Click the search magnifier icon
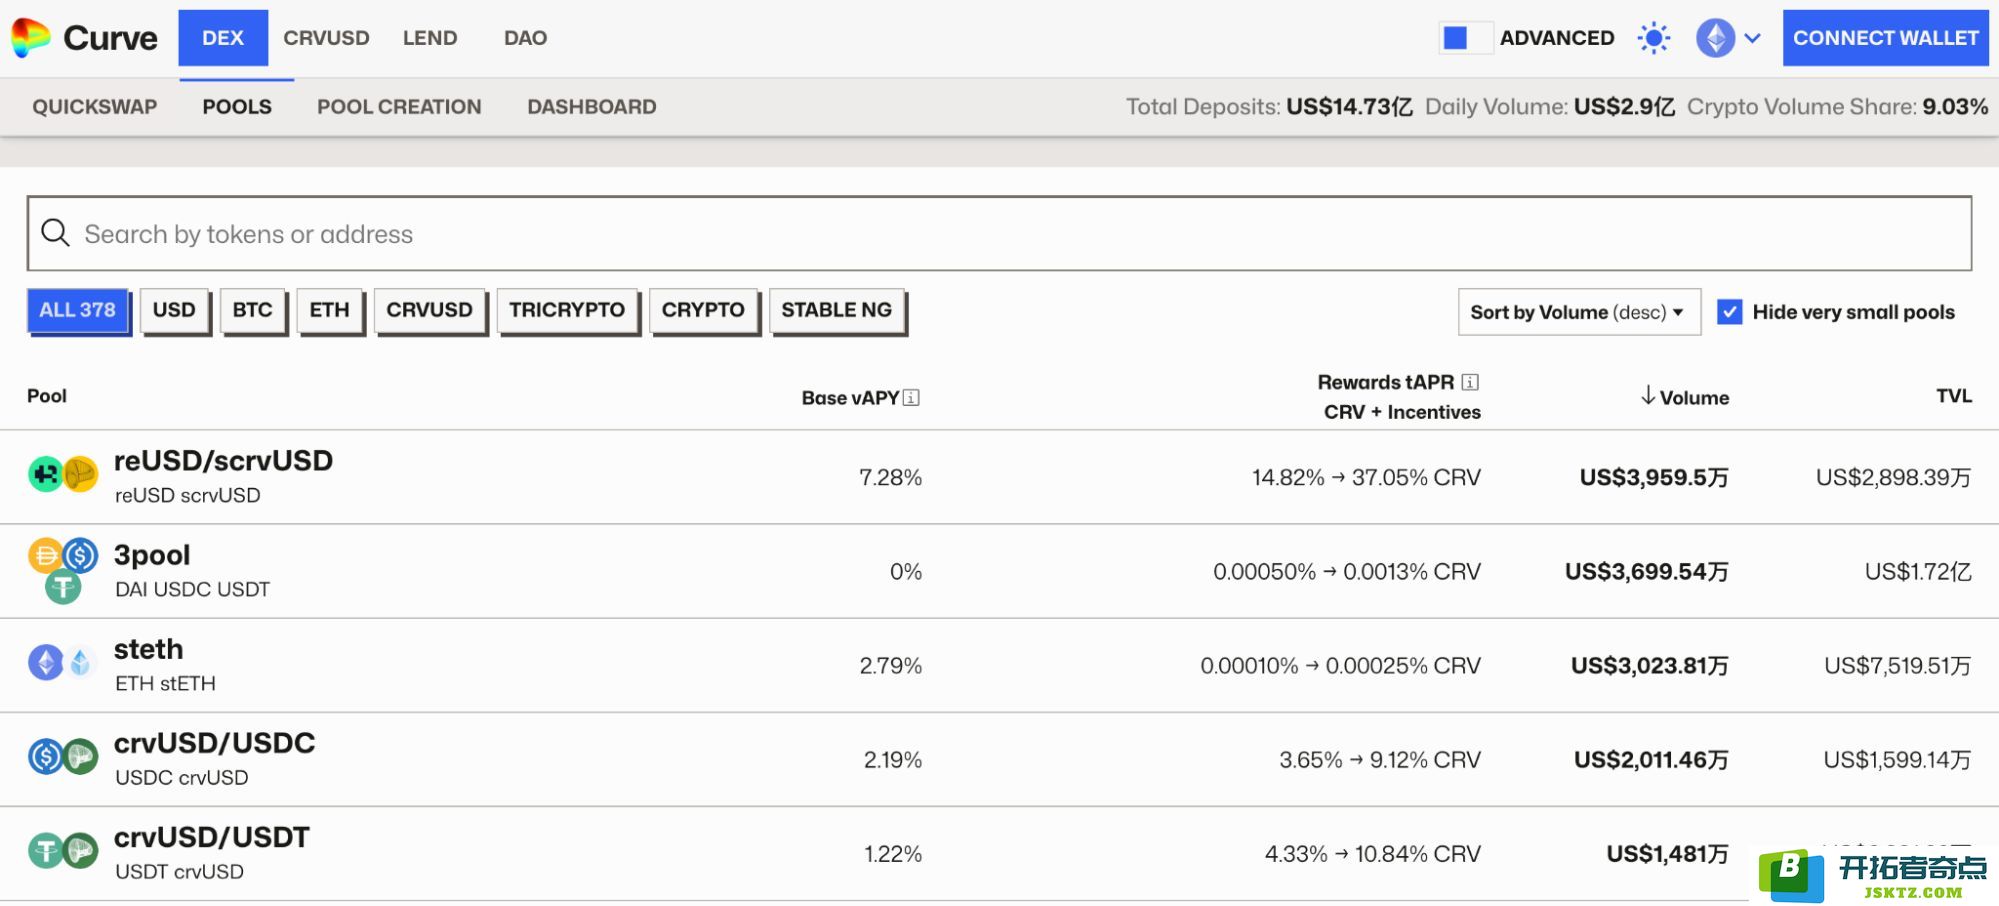The width and height of the screenshot is (1999, 906). click(55, 233)
